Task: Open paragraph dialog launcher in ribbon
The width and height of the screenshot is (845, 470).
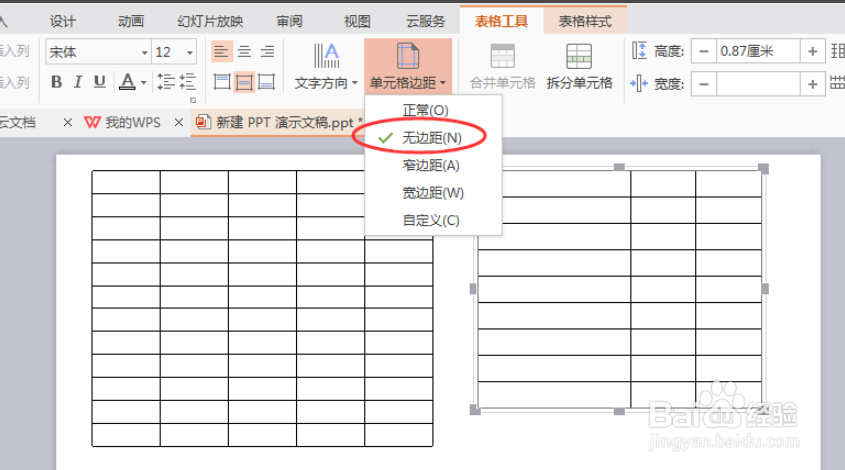Action: tap(193, 100)
